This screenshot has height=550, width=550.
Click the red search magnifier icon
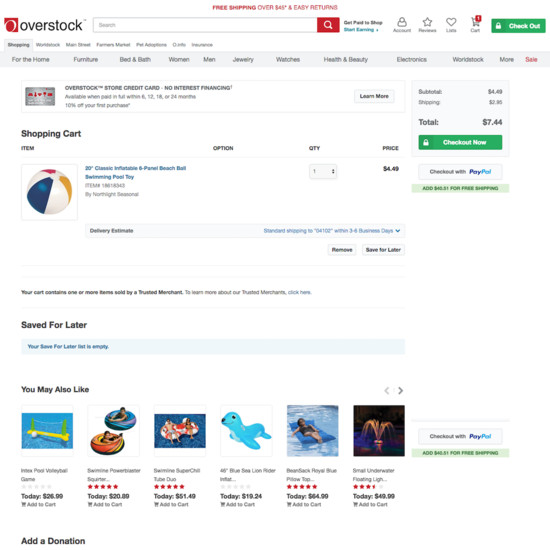tap(328, 25)
